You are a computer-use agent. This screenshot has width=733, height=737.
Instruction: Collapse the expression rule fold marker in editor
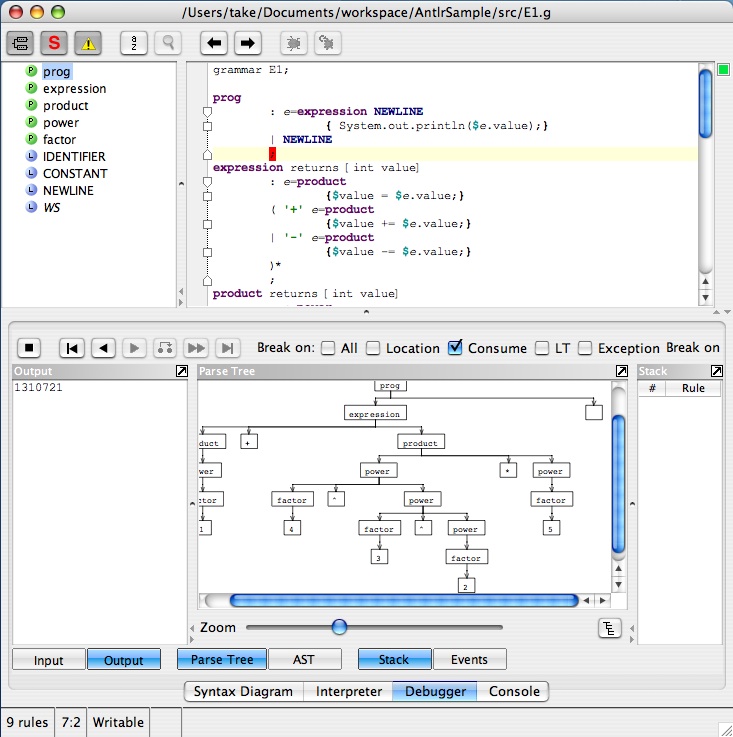(x=207, y=181)
